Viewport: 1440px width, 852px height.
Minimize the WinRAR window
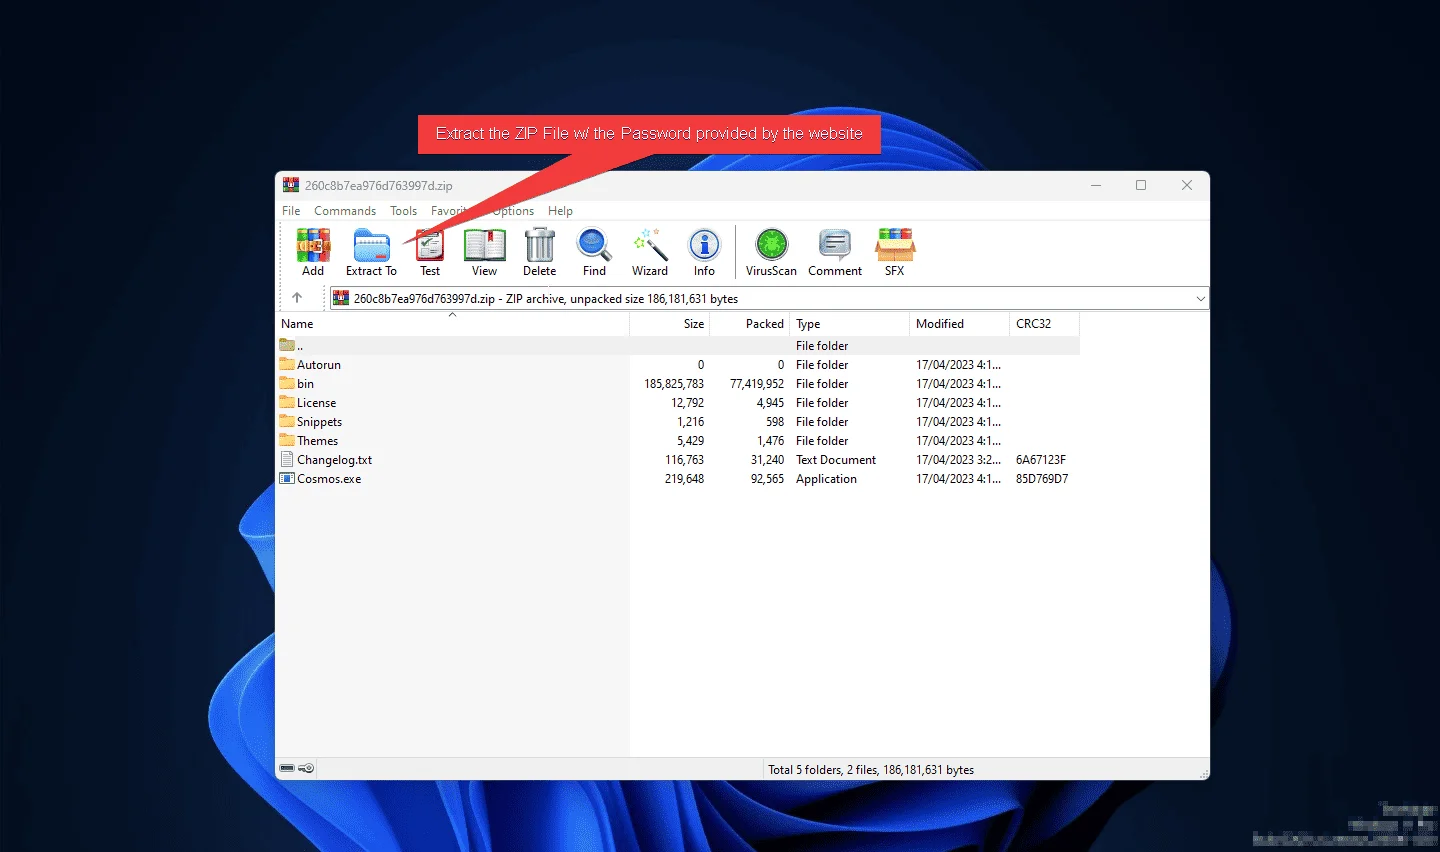tap(1096, 185)
